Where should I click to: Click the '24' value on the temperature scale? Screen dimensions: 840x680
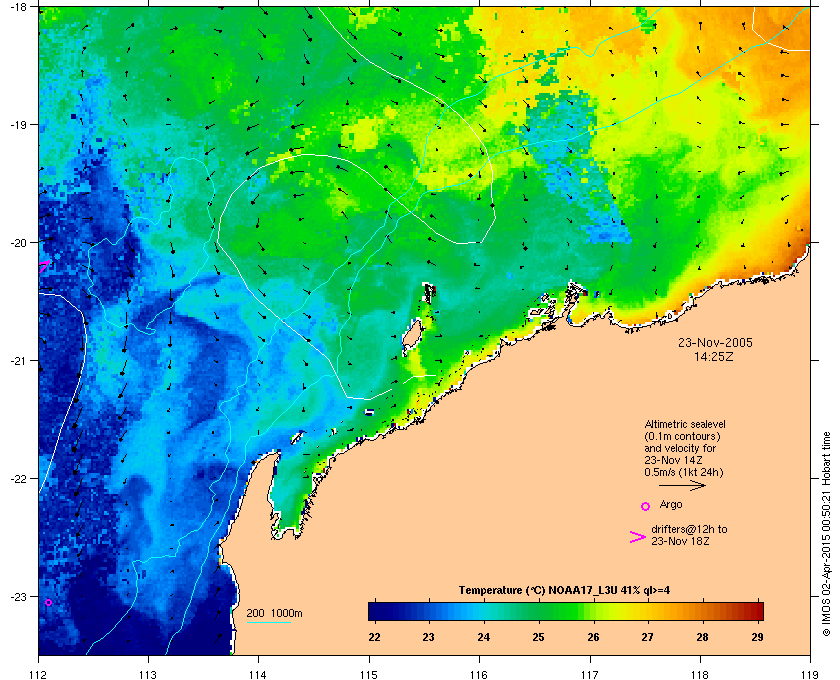click(x=484, y=637)
